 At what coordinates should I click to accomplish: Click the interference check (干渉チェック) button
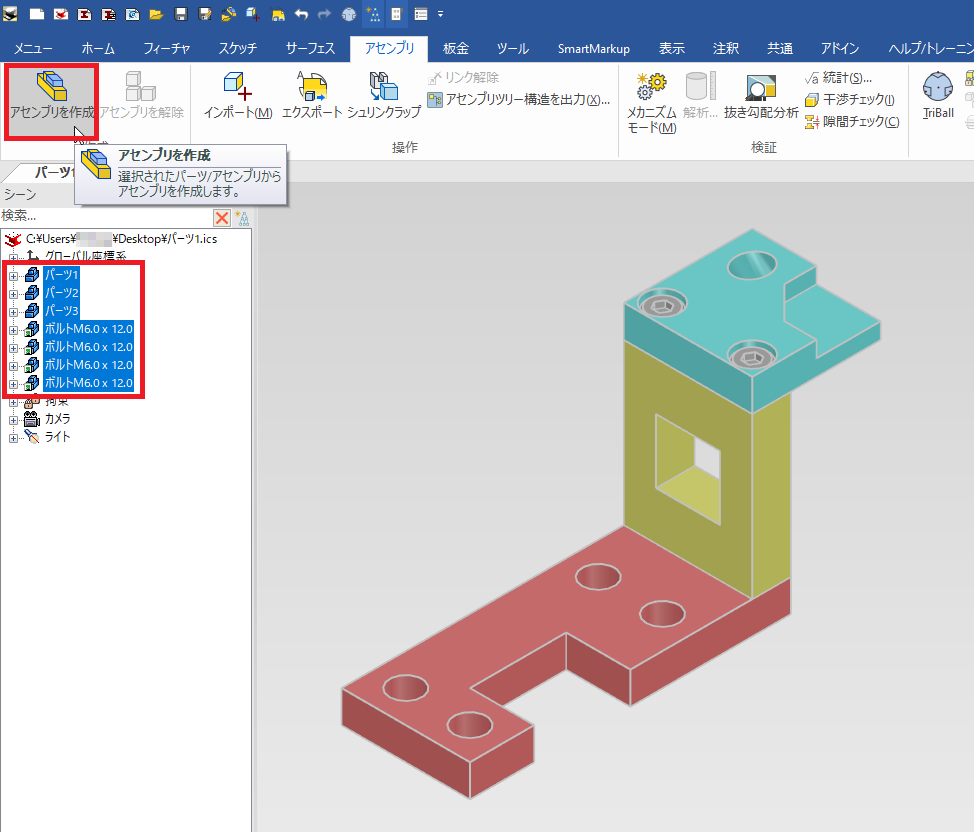(849, 99)
